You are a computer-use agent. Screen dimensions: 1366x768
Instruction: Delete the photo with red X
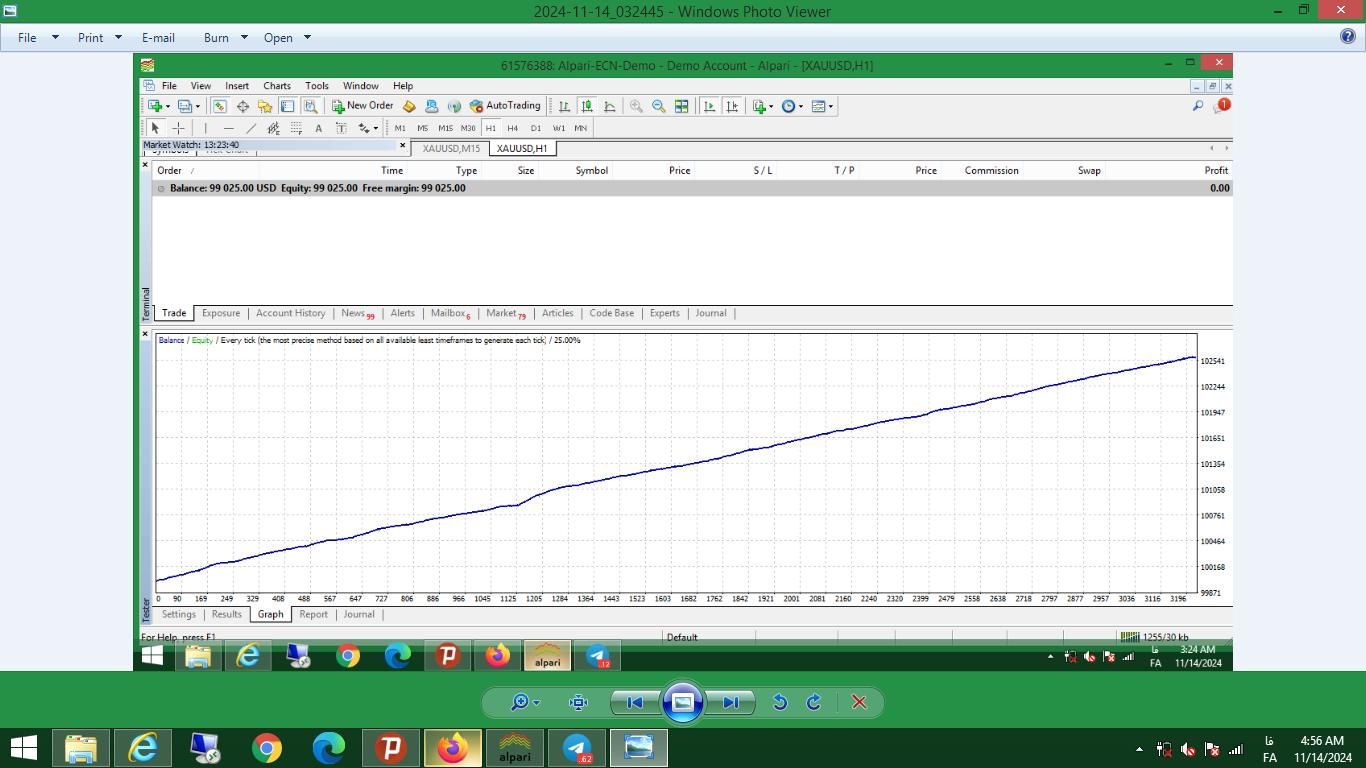coord(859,702)
